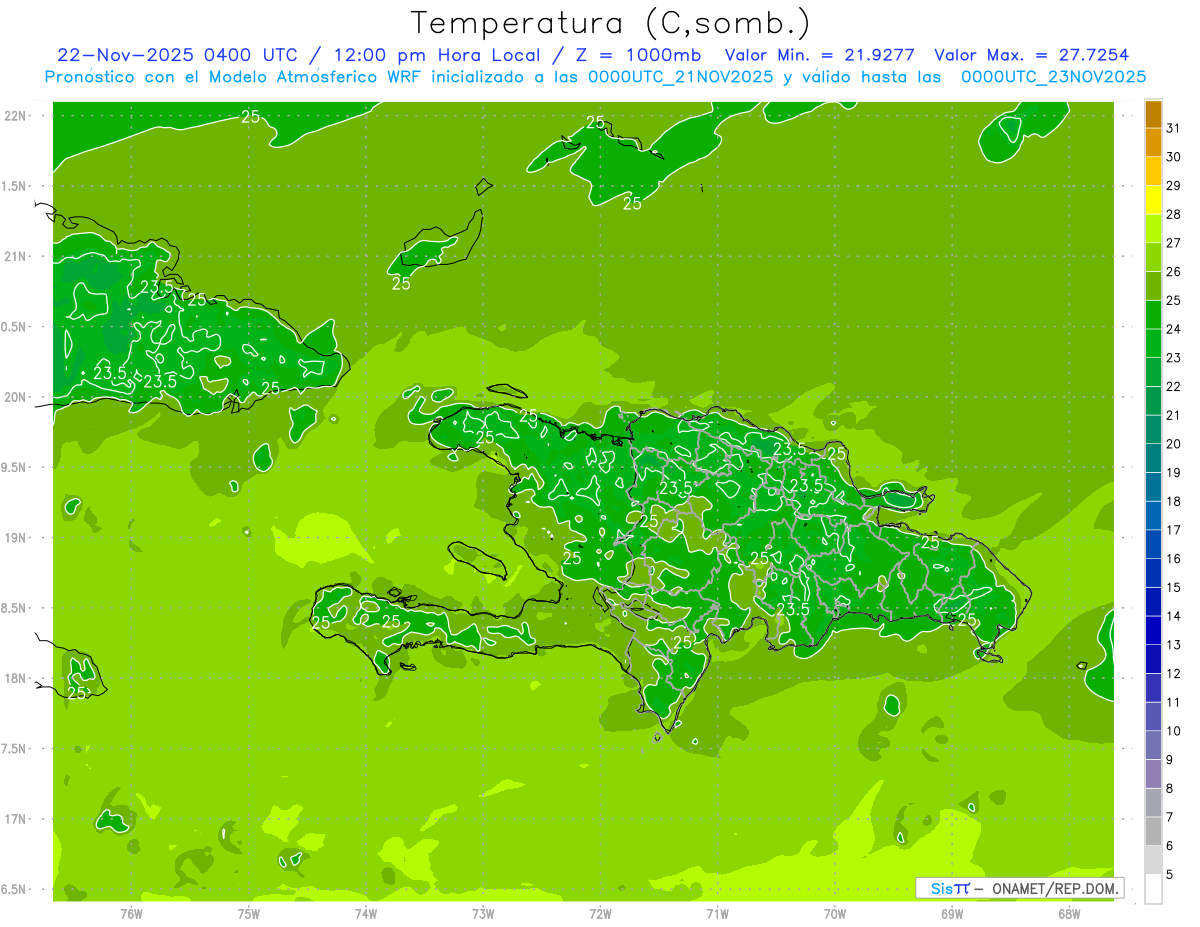
Task: Click the light gray legend swatch between 5 and 6
Action: (x=1153, y=860)
